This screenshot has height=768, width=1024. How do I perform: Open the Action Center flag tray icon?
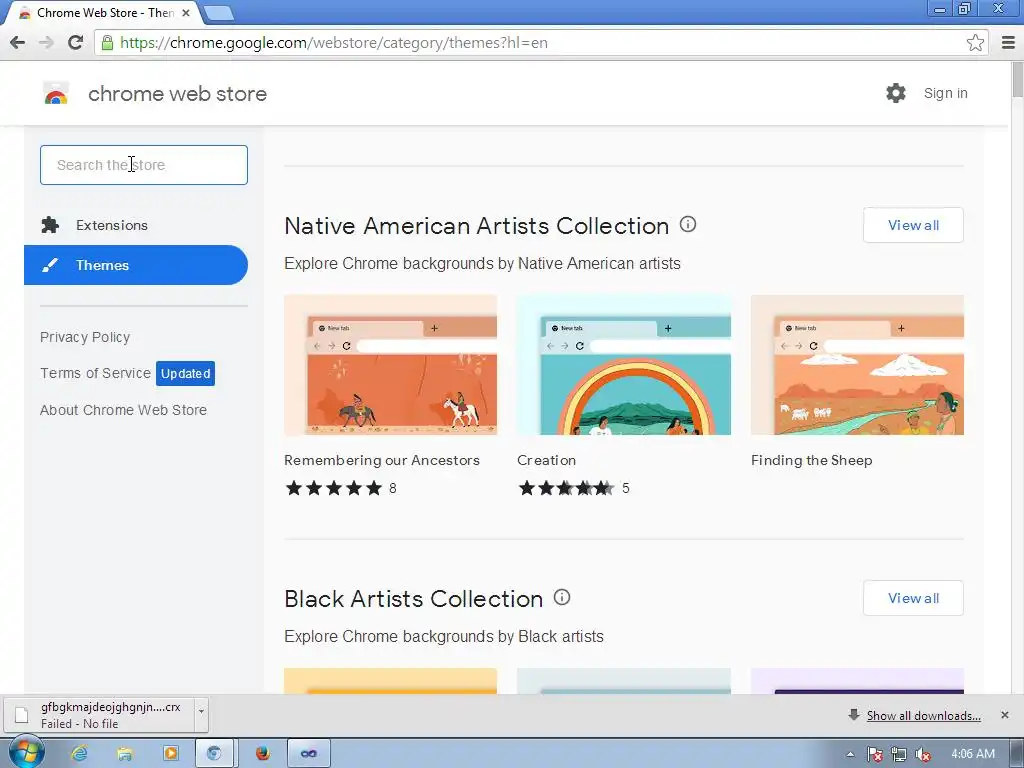(874, 754)
